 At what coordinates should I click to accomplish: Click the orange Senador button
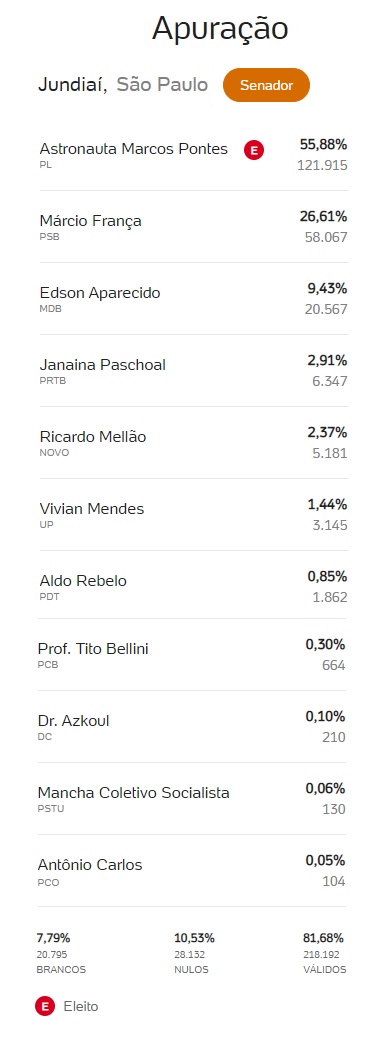click(266, 85)
